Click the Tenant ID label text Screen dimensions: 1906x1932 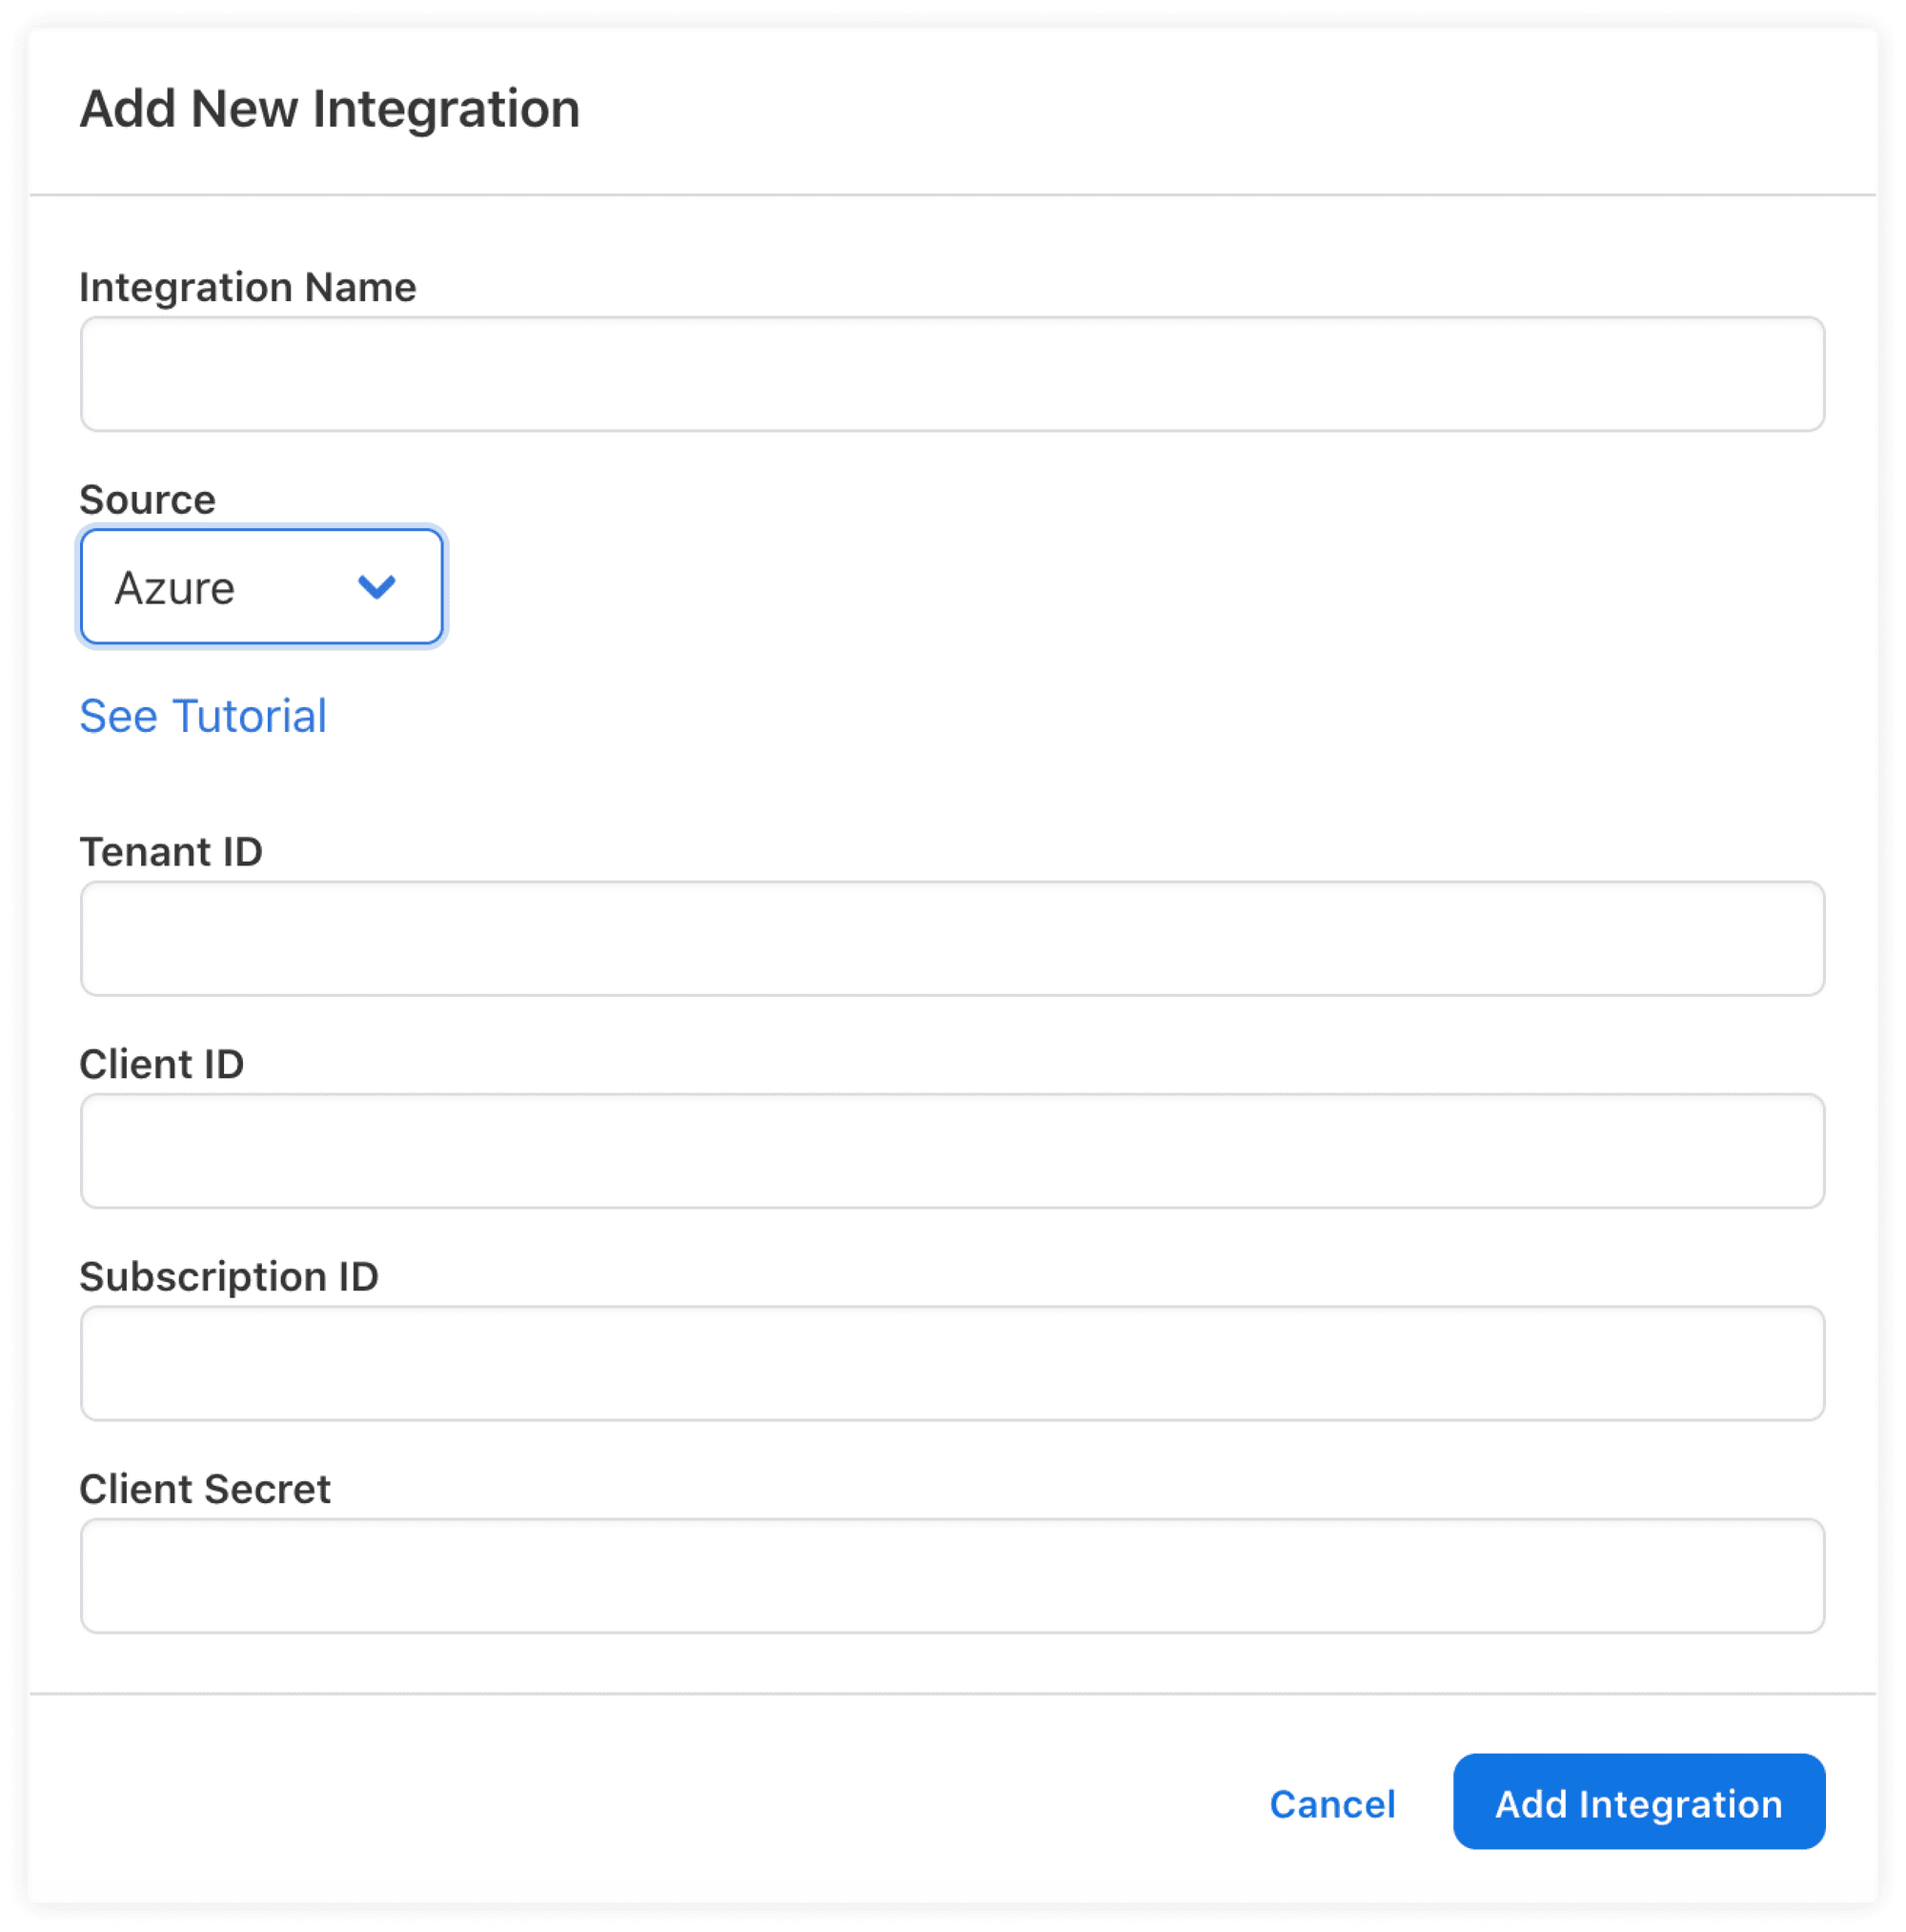(171, 851)
